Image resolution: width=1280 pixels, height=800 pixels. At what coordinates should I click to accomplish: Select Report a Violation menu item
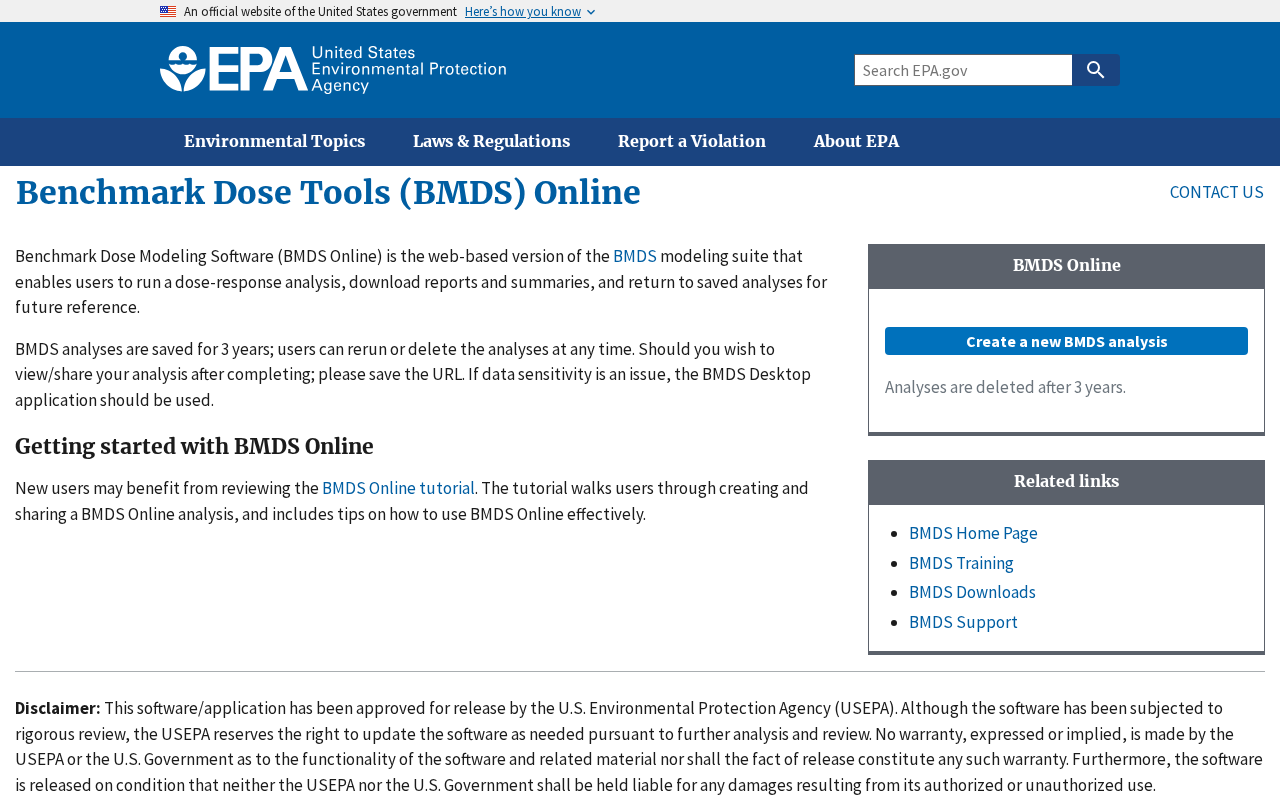pyautogui.click(x=692, y=142)
